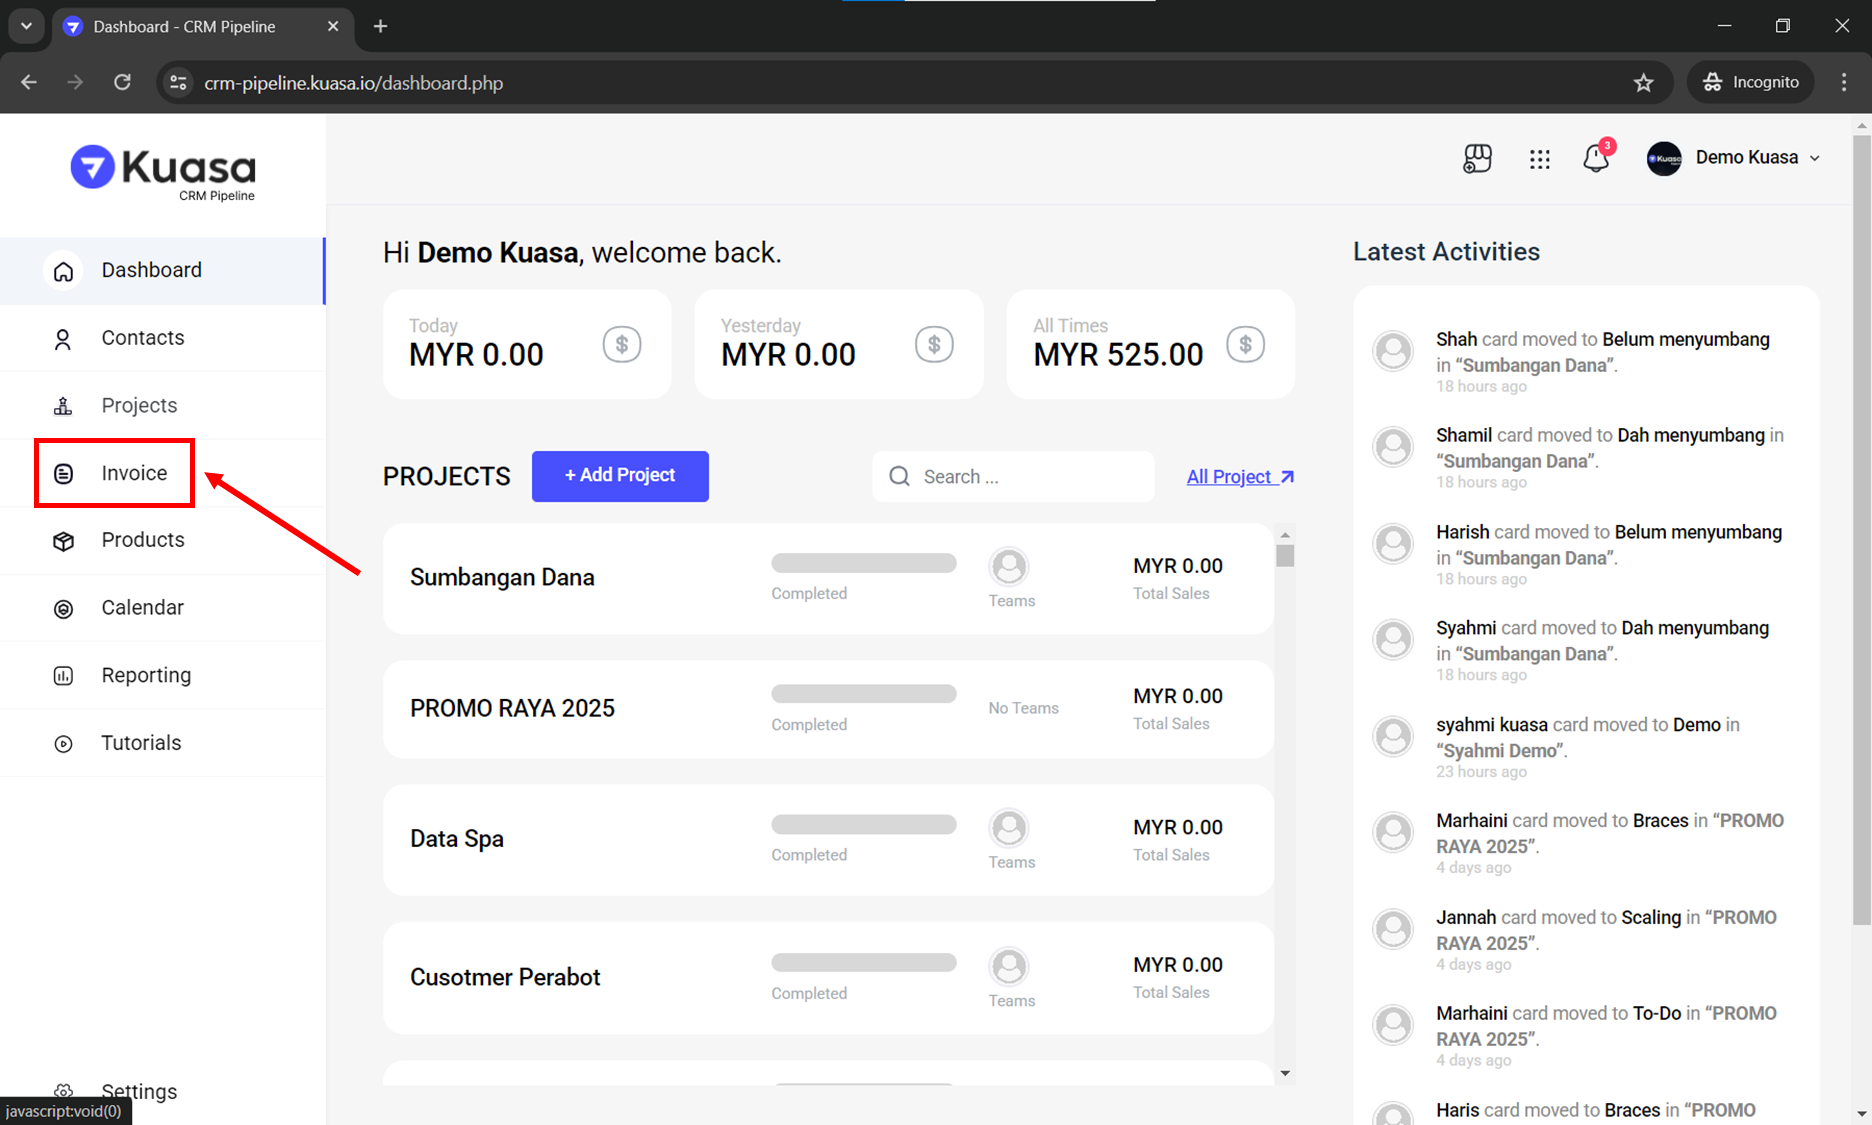Click the Reporting chart icon in sidebar
The image size is (1872, 1125).
tap(63, 676)
